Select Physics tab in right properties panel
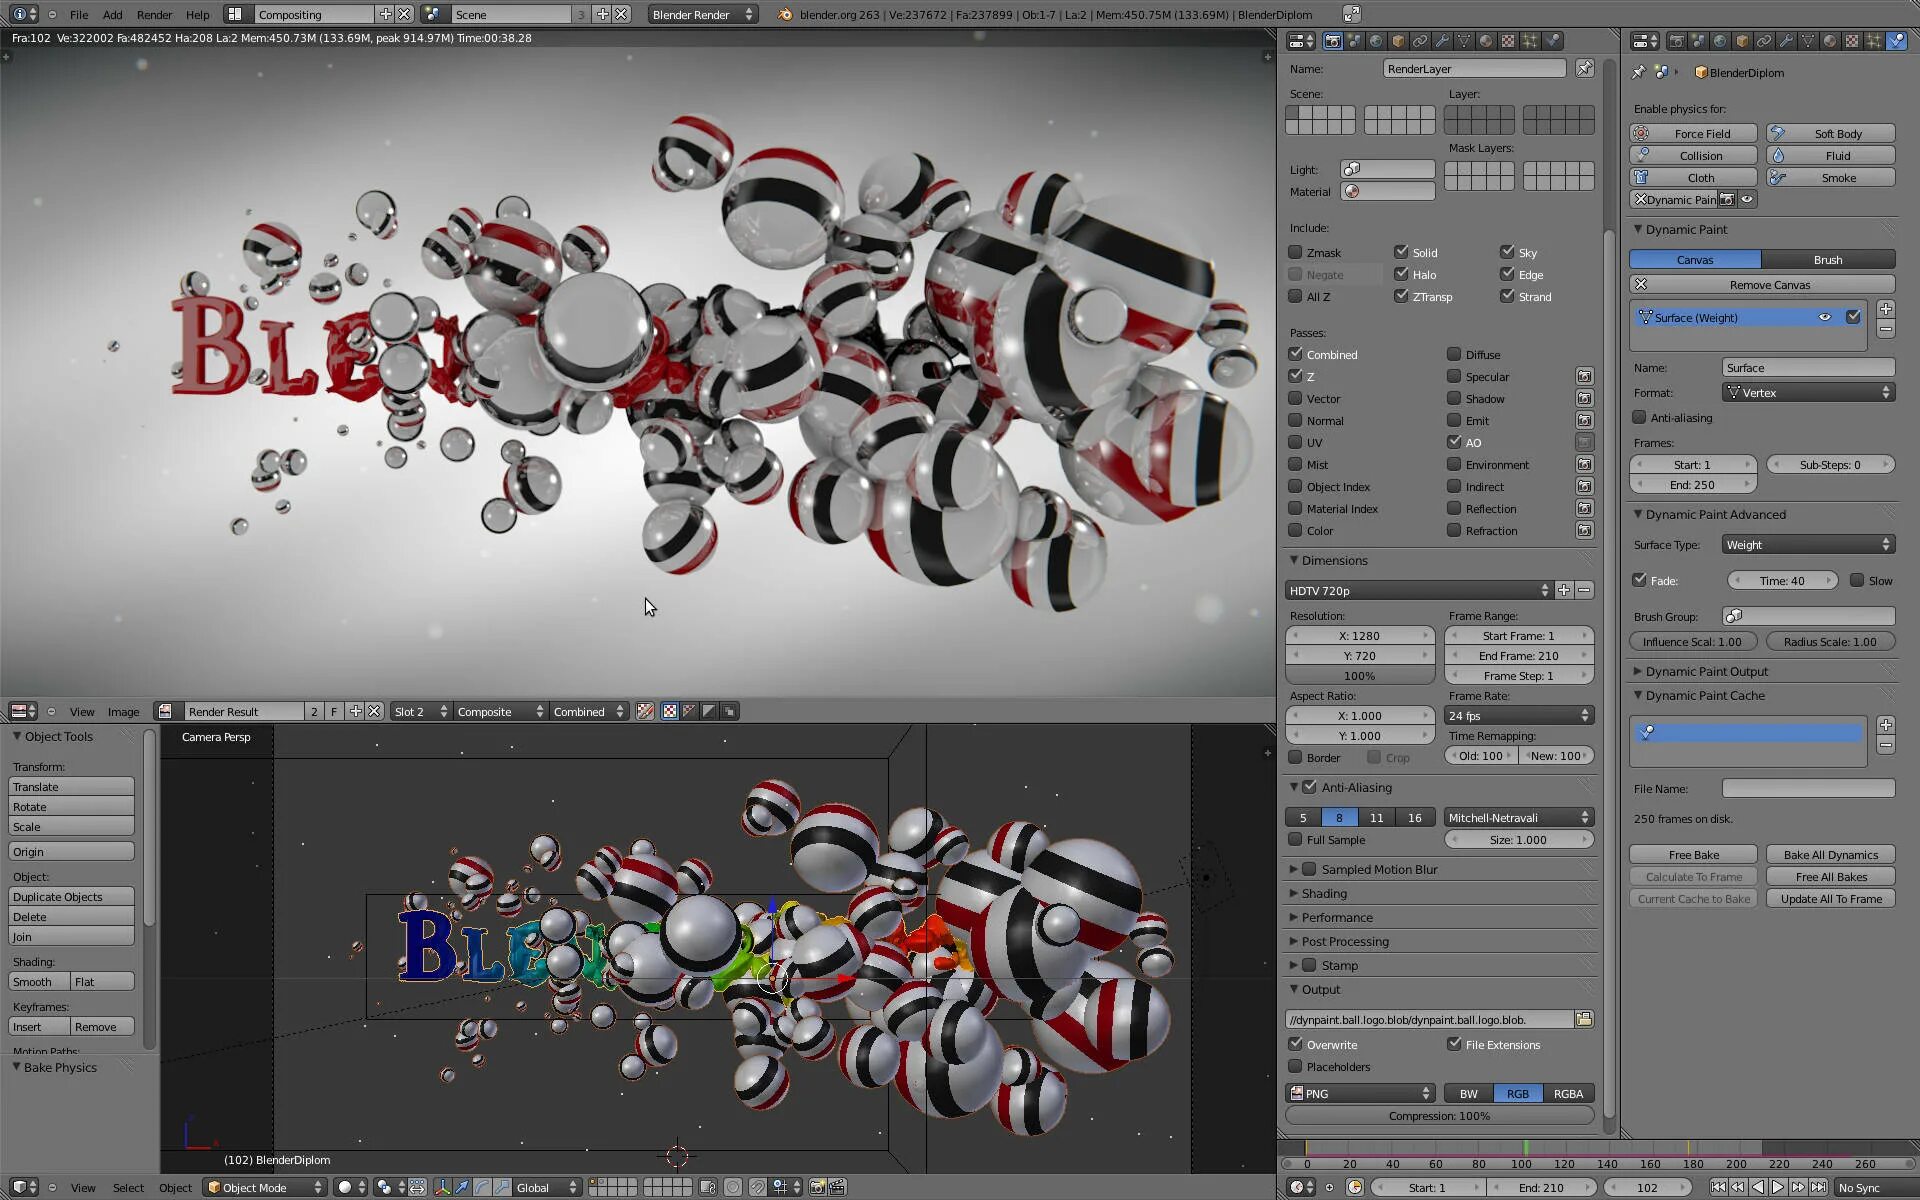 [x=1896, y=41]
